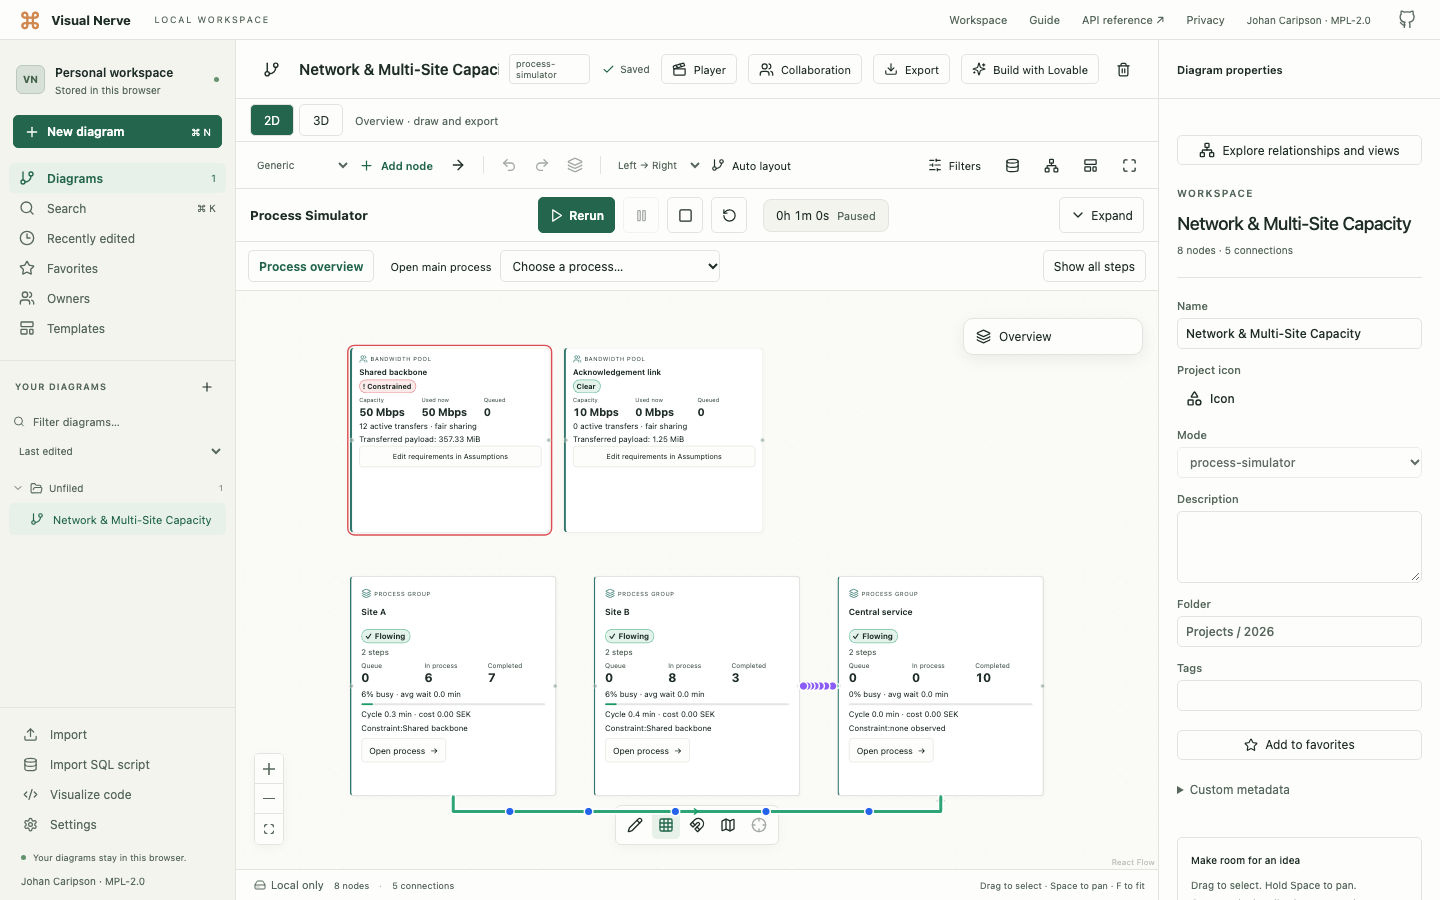The height and width of the screenshot is (900, 1440).
Task: Stop the simulation with the square button
Action: click(x=685, y=215)
